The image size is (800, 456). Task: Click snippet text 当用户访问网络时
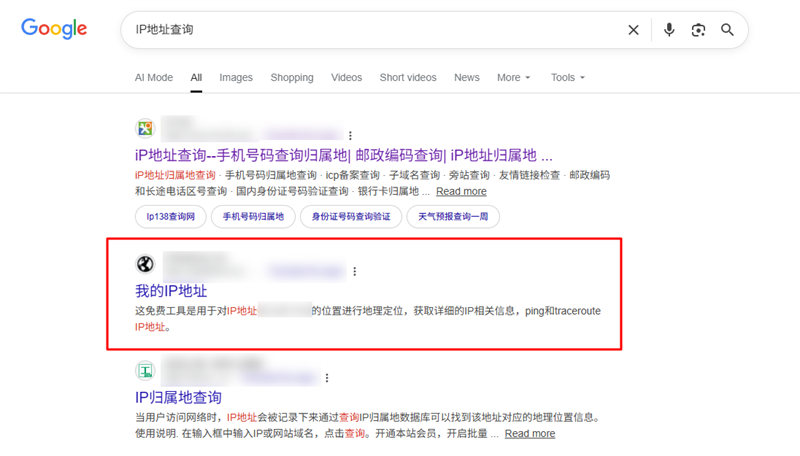pos(176,417)
